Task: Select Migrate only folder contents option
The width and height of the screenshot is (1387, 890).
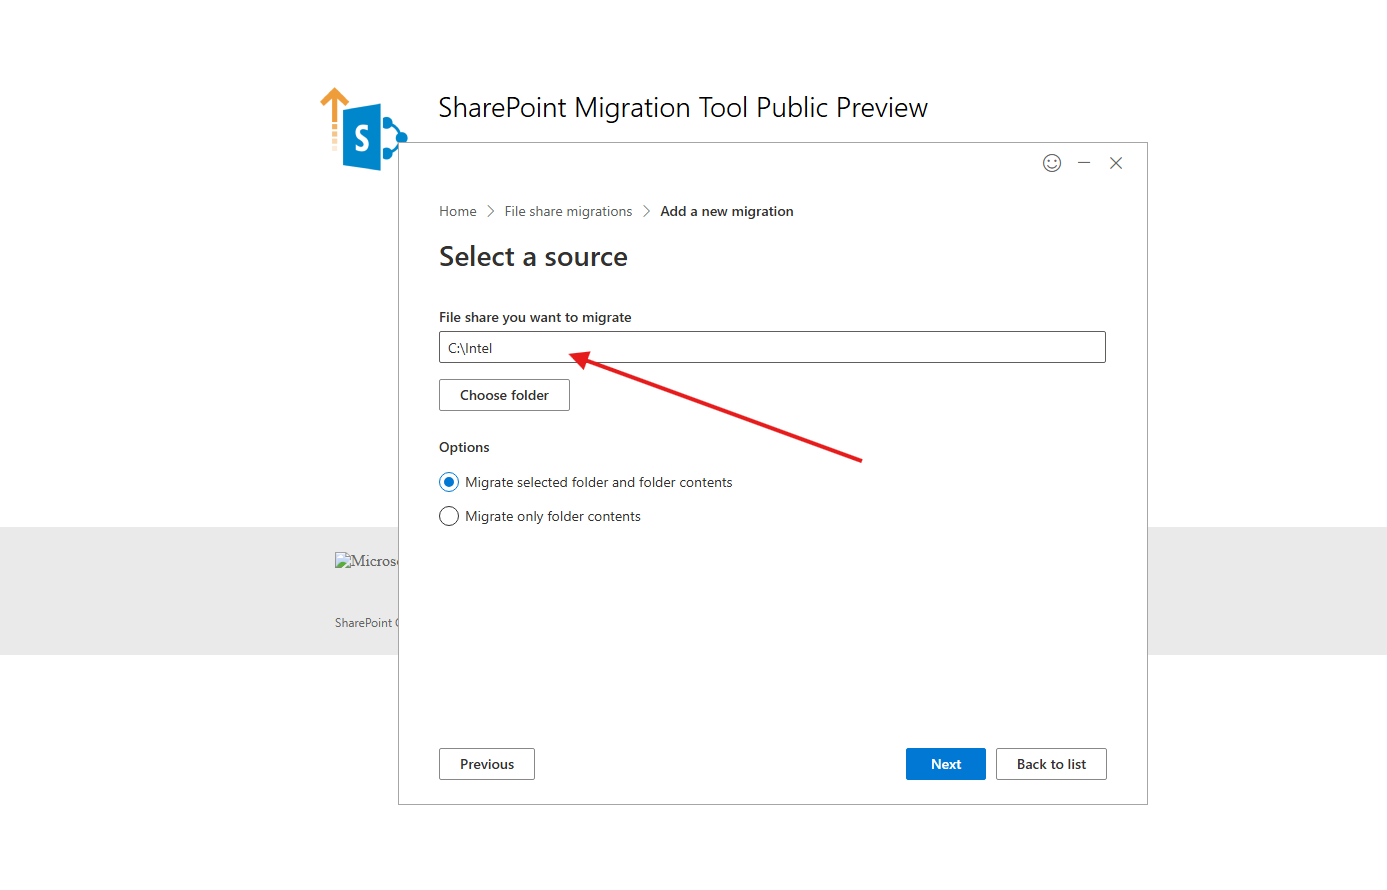Action: click(x=449, y=516)
